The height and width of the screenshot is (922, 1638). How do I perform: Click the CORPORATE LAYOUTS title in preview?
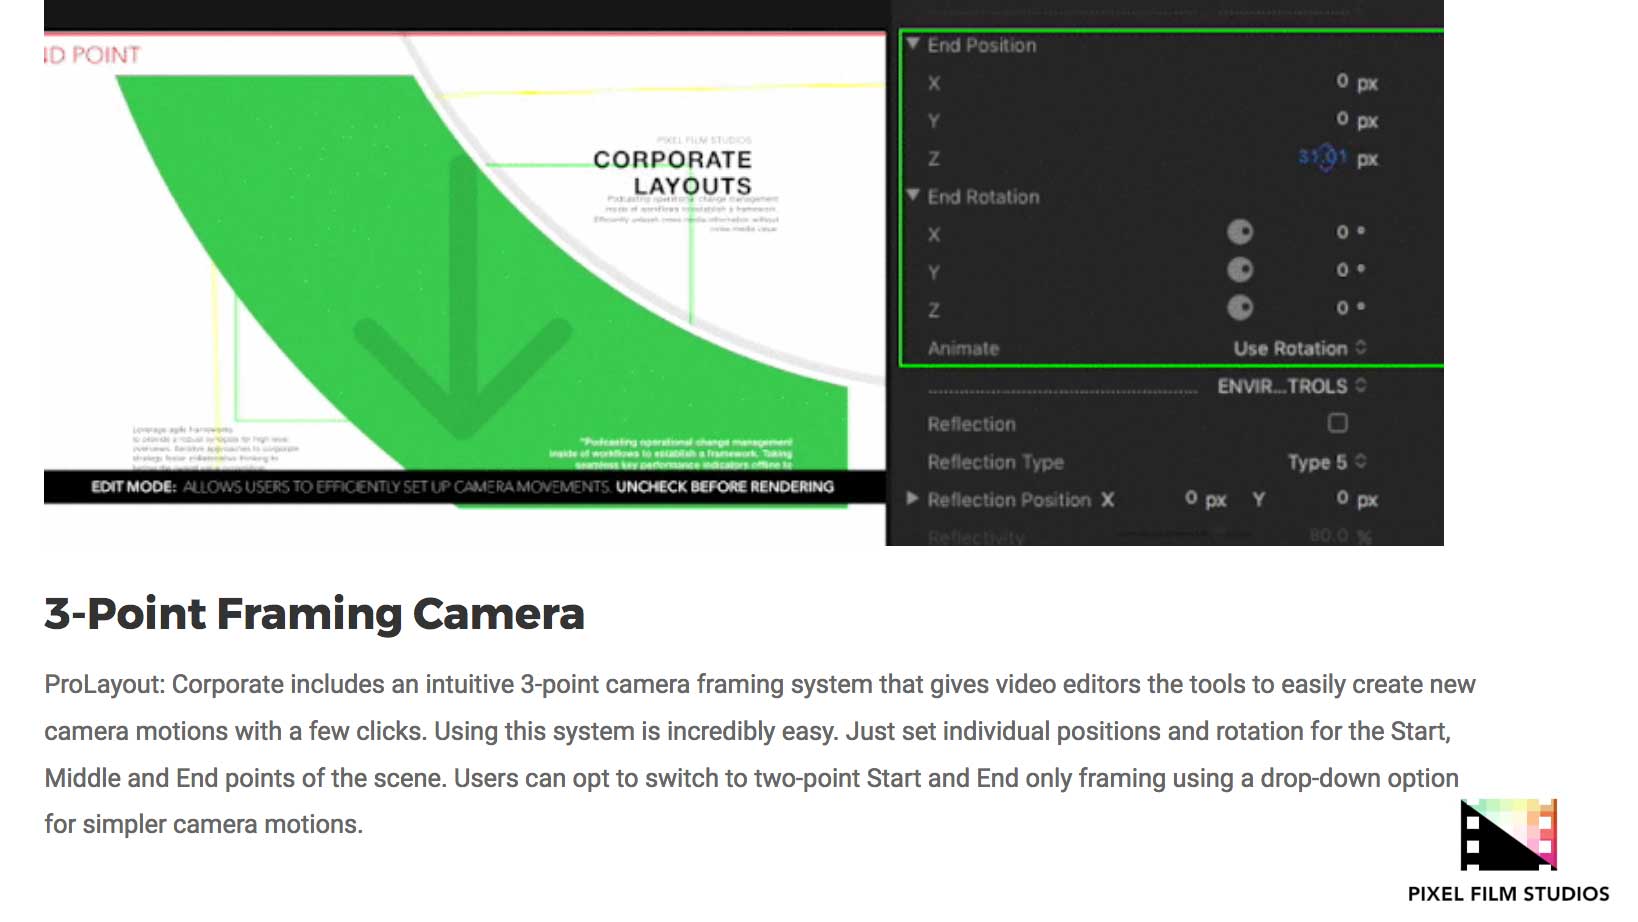point(672,172)
